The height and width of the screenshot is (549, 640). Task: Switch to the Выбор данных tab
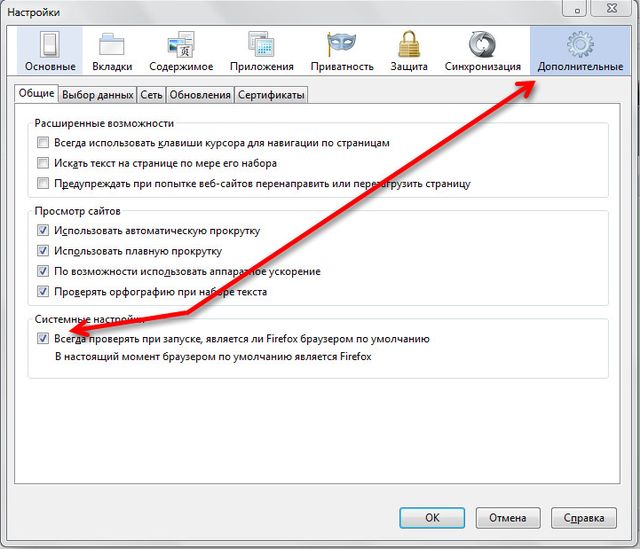tap(98, 95)
